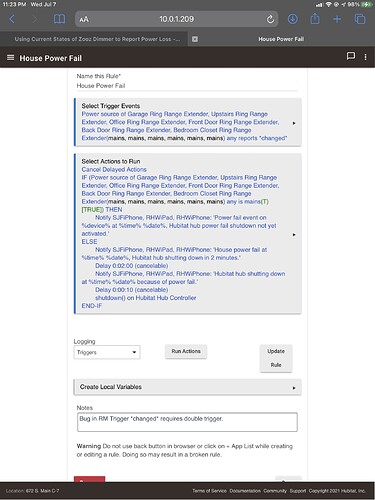375x500 pixels.
Task: Show all Safari tabs overview icon
Action: 360,19
